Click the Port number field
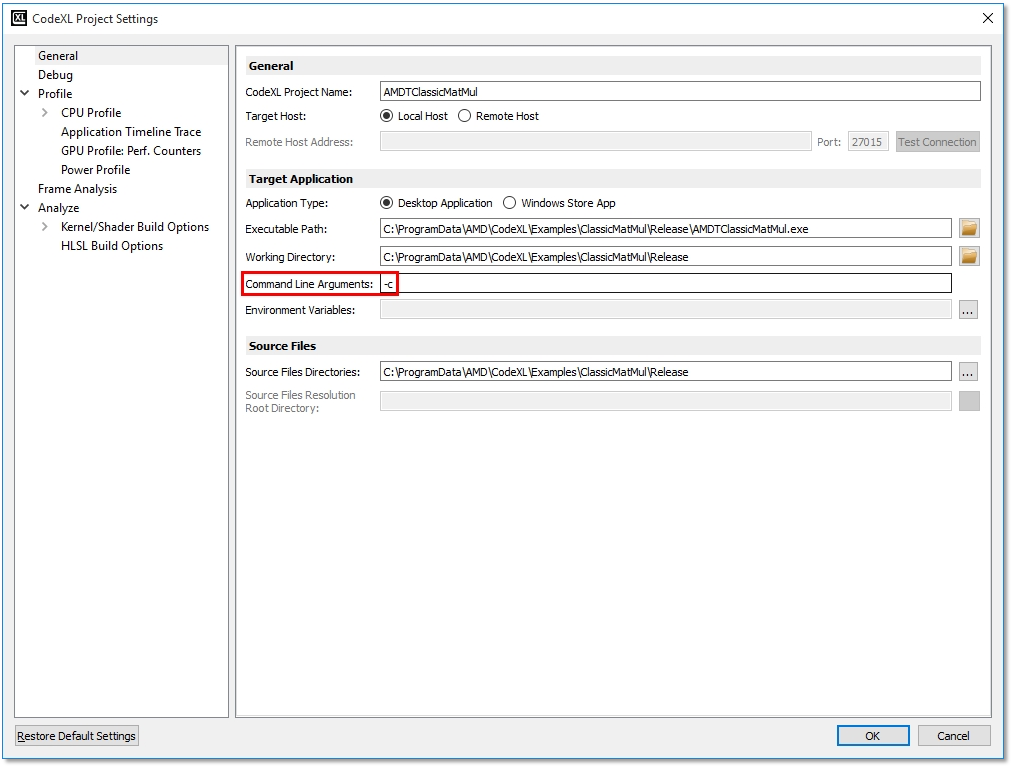1013x768 pixels. [868, 142]
